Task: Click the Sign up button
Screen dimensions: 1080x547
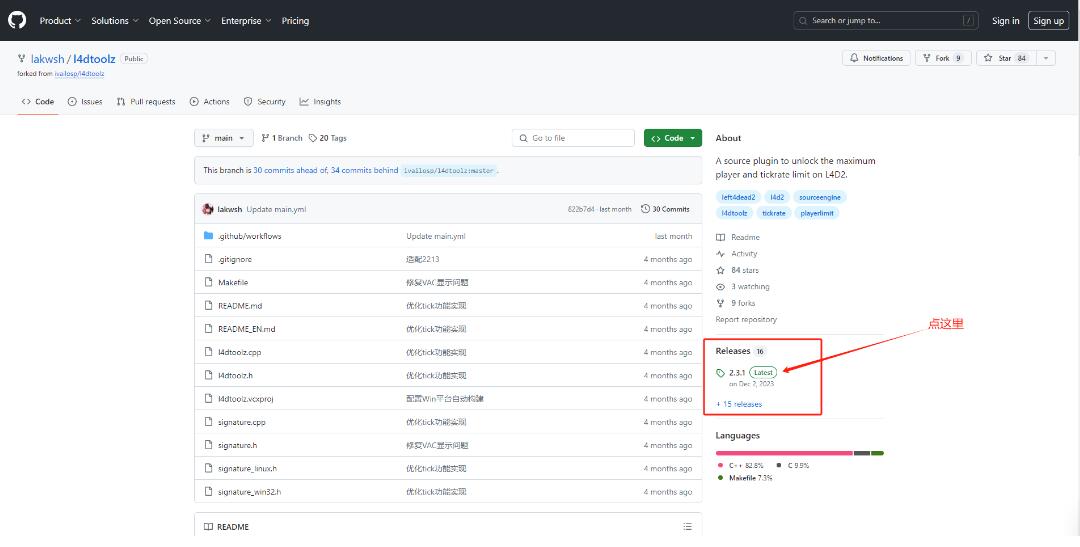Action: (1048, 21)
